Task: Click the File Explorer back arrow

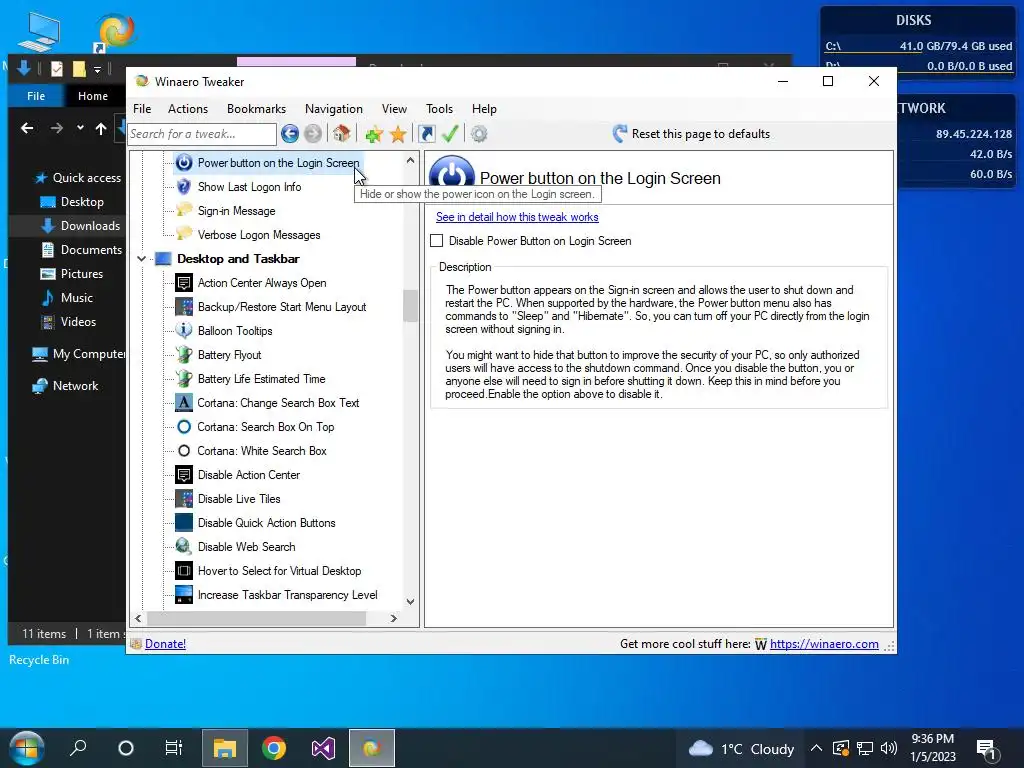Action: click(x=27, y=128)
